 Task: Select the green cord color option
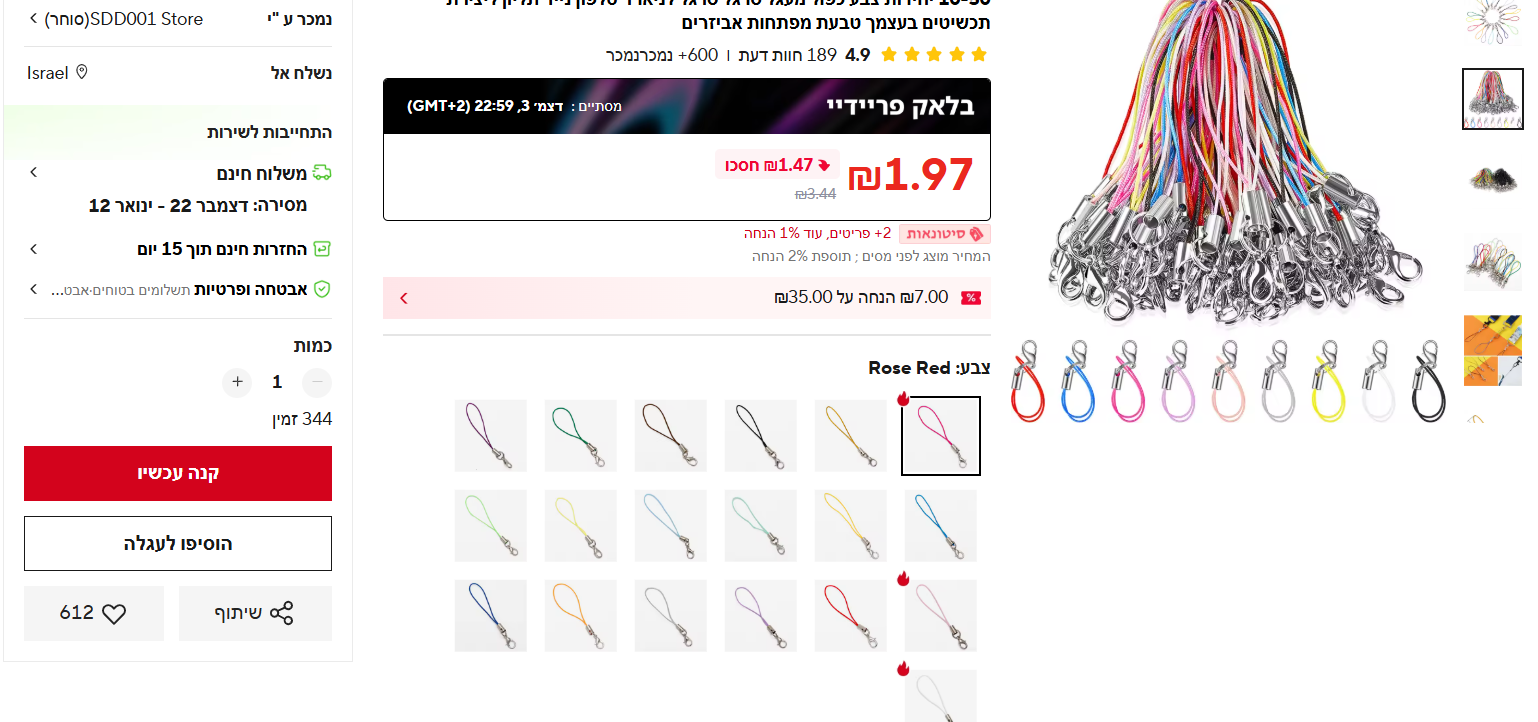coord(581,436)
